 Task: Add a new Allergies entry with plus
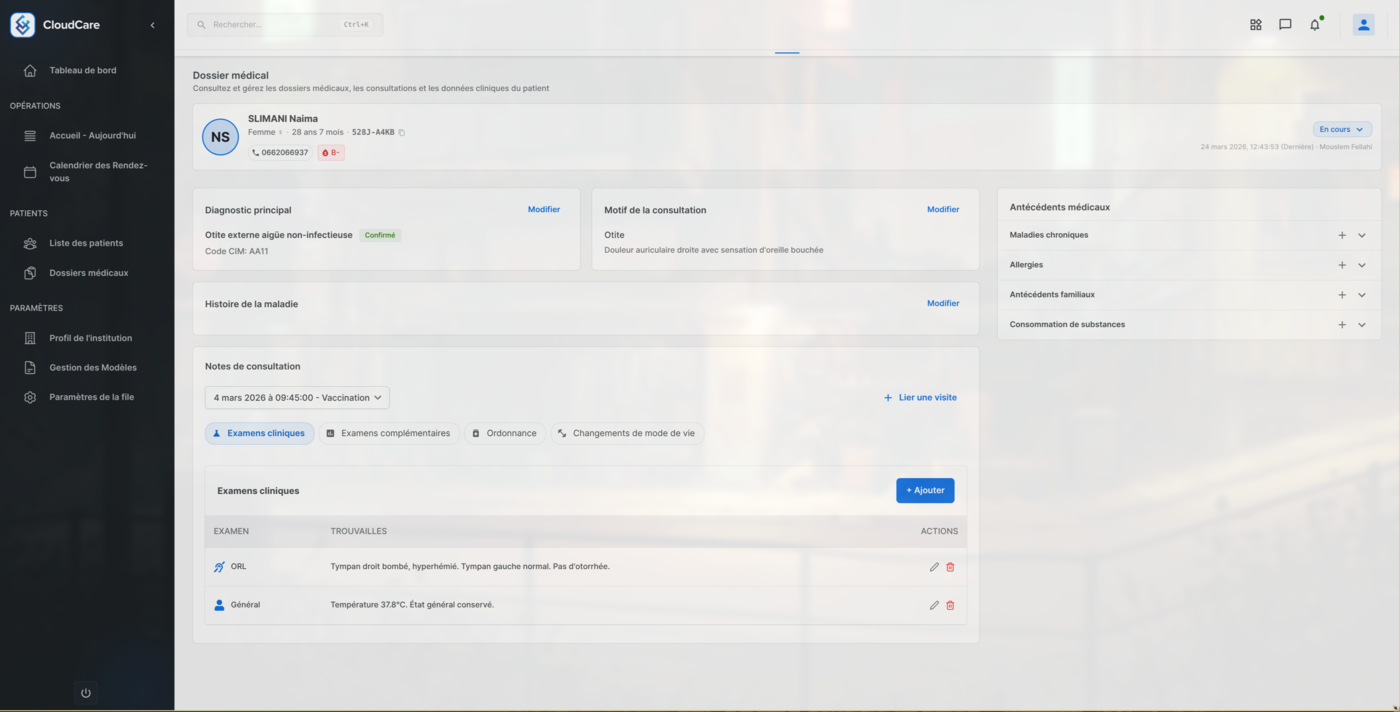coord(1342,265)
